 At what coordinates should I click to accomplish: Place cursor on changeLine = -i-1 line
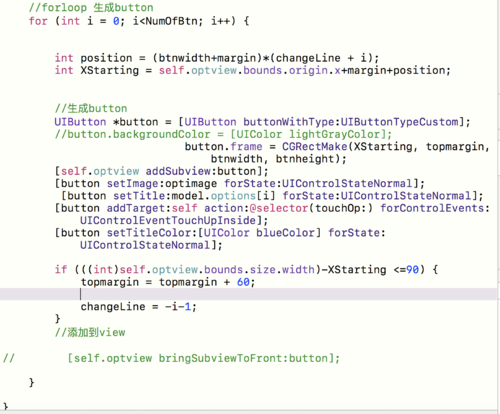tap(138, 307)
